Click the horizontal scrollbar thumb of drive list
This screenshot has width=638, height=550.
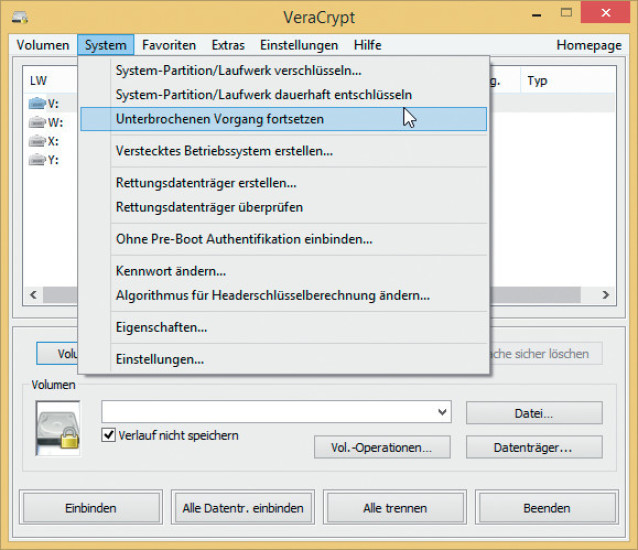click(x=535, y=295)
